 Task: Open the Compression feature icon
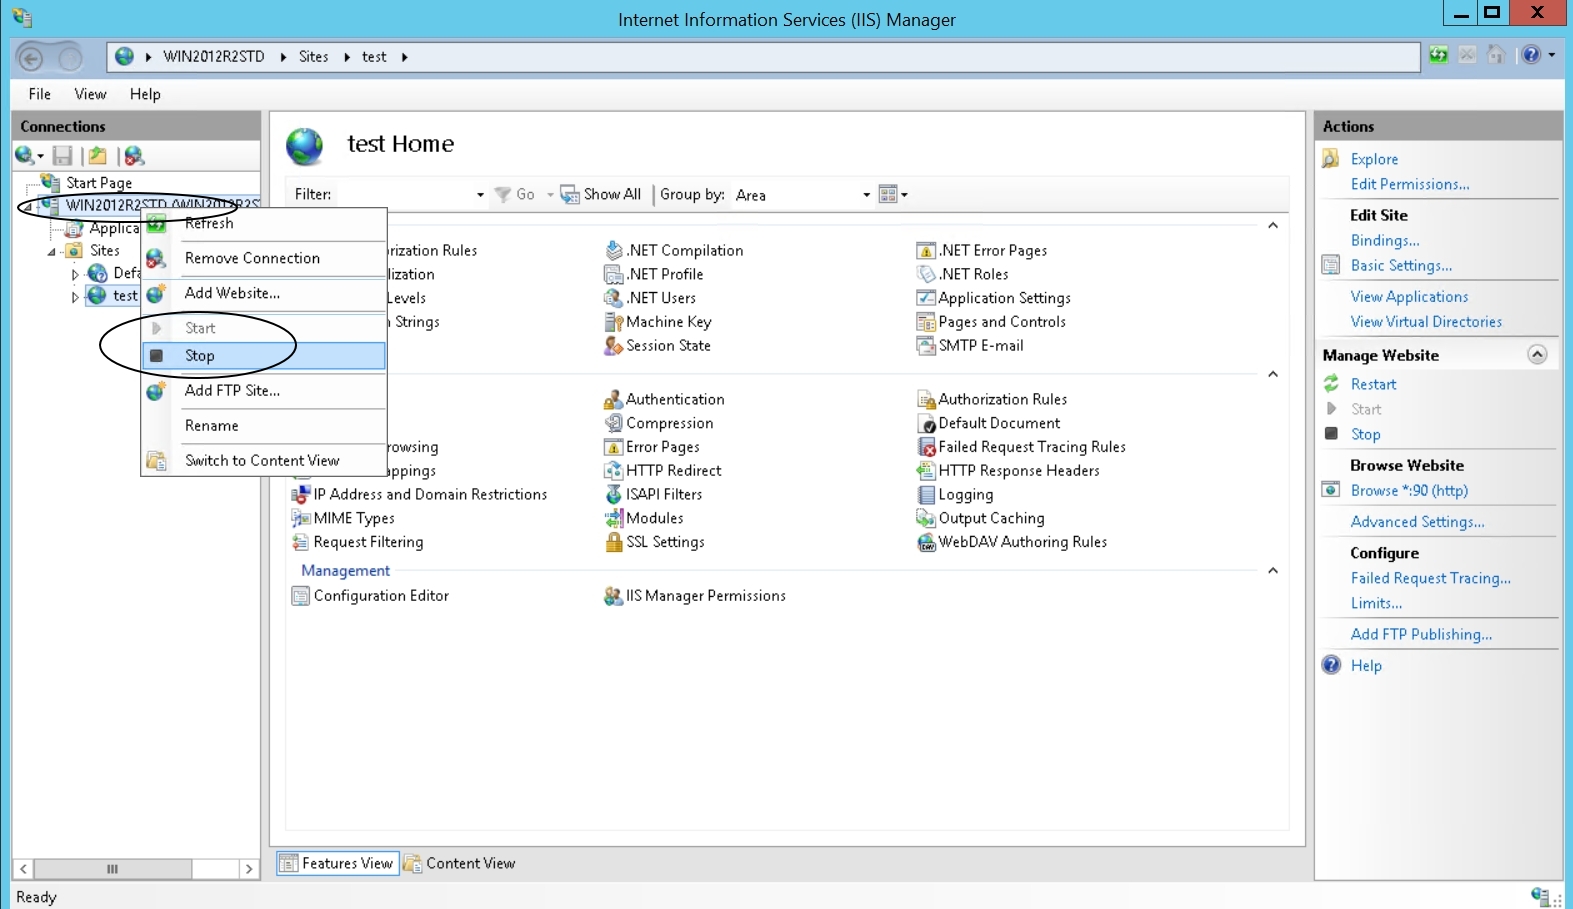(x=614, y=424)
